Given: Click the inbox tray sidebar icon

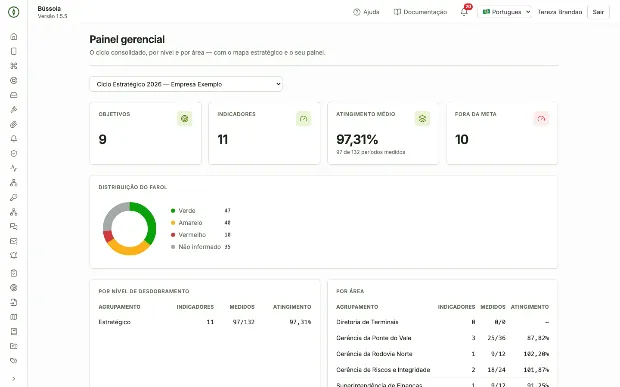Looking at the screenshot, I should pyautogui.click(x=13, y=95).
